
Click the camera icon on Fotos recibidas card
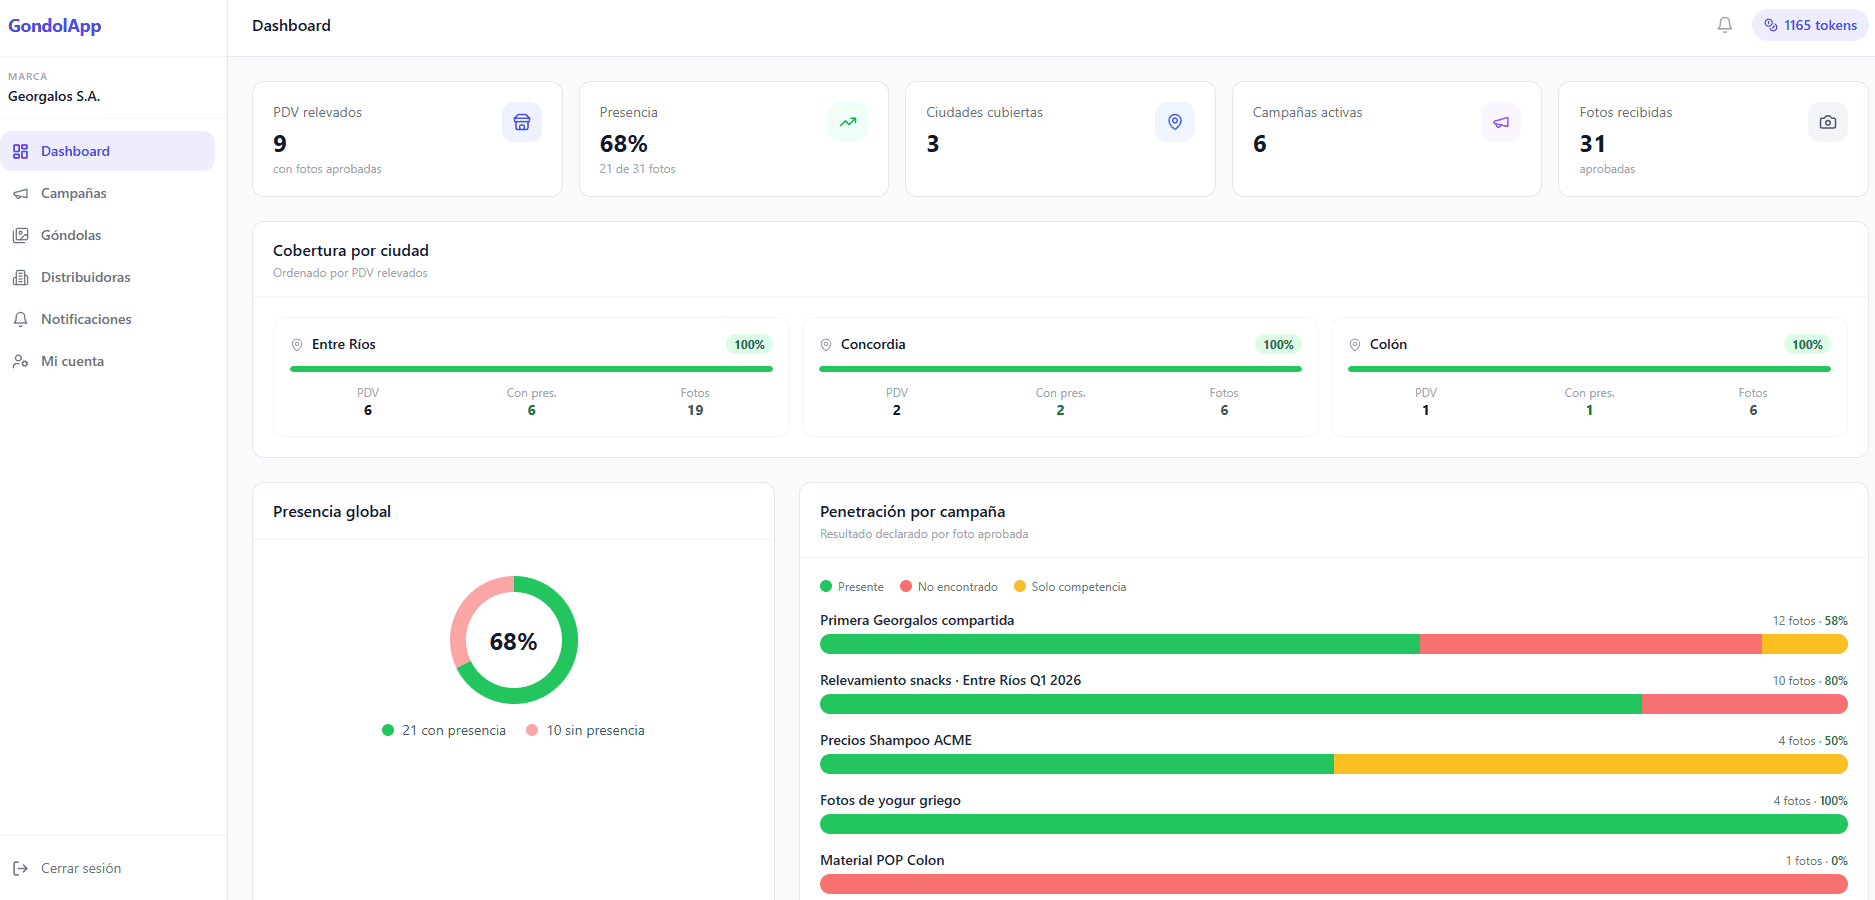point(1828,122)
